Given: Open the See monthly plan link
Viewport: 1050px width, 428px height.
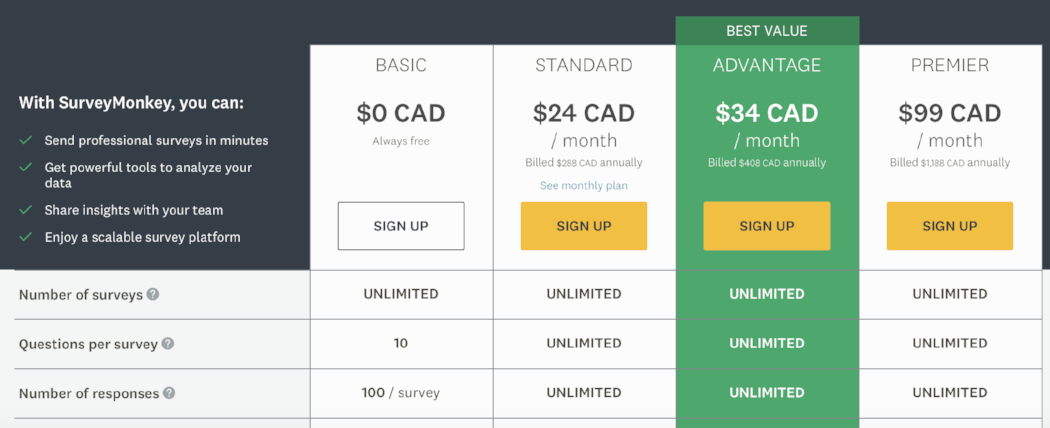Looking at the screenshot, I should [x=584, y=186].
